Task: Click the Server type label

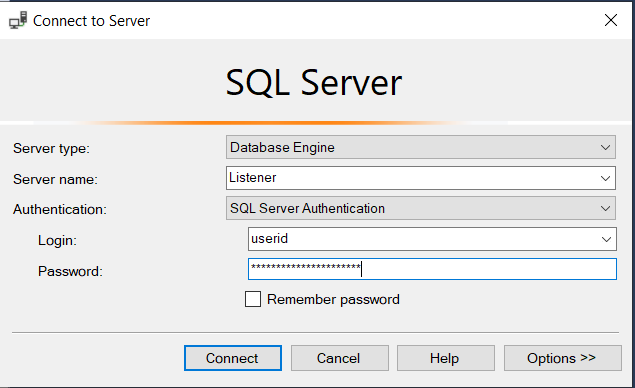Action: tap(51, 149)
